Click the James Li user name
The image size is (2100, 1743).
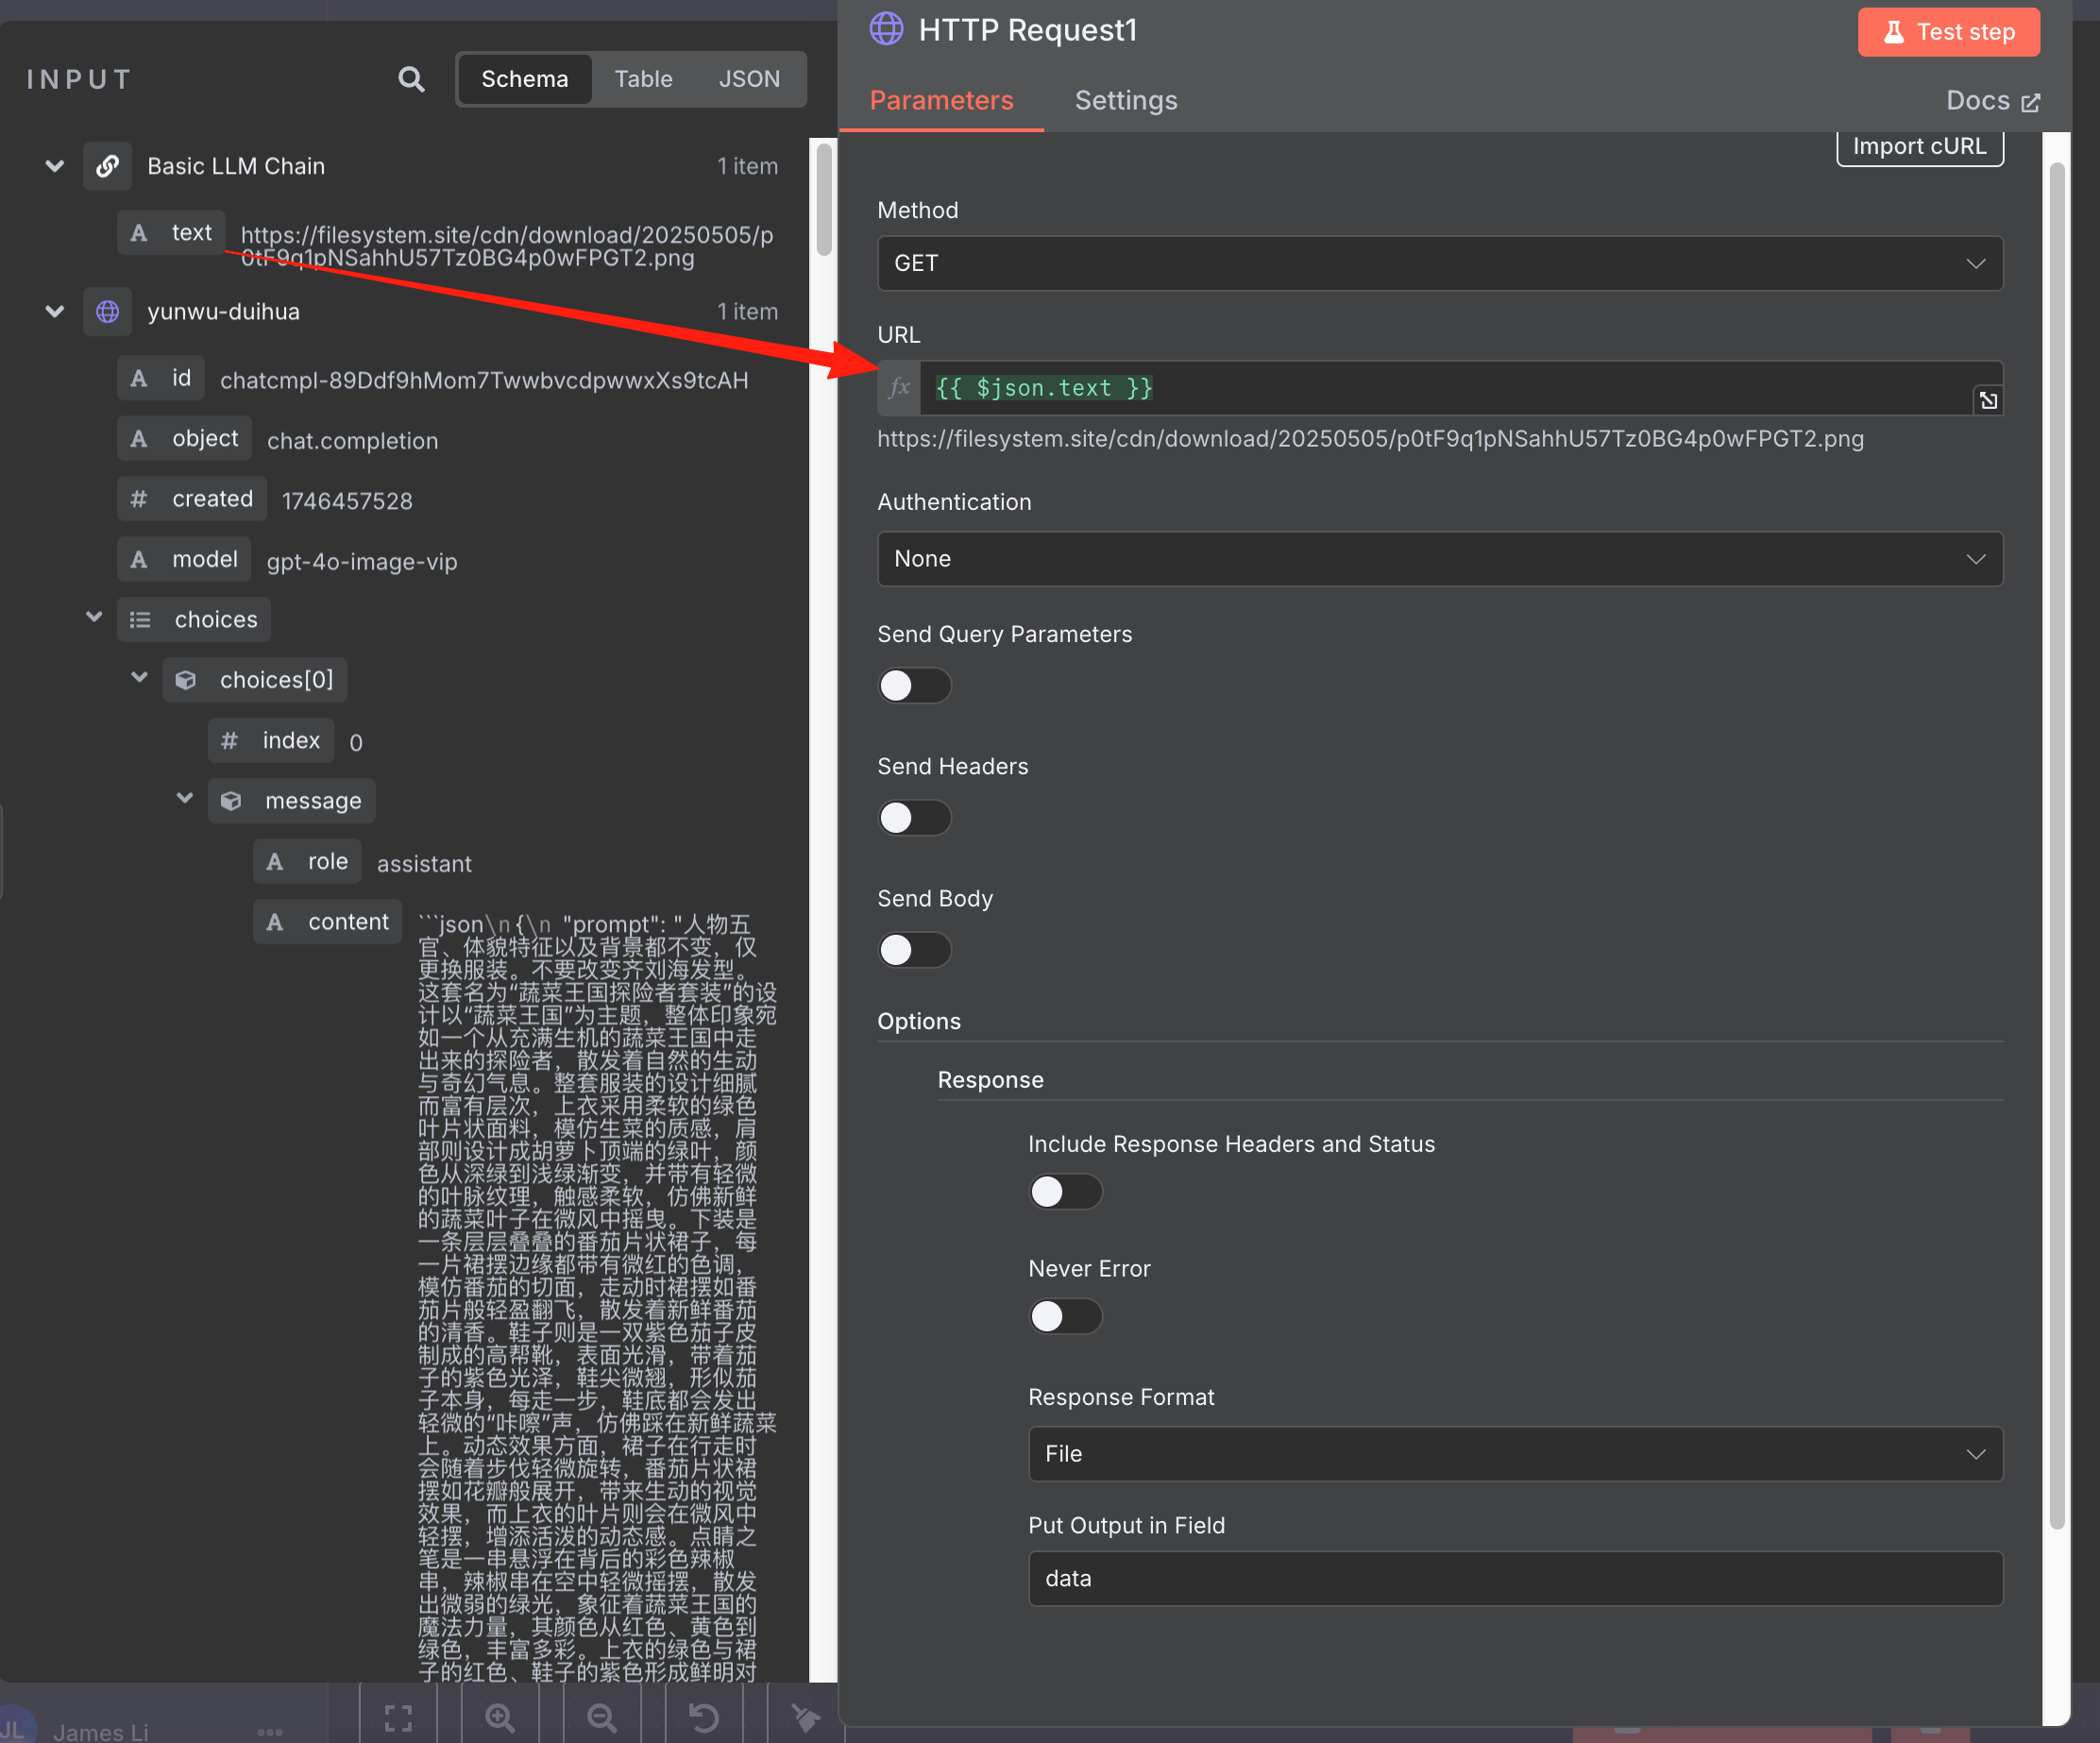[x=101, y=1732]
